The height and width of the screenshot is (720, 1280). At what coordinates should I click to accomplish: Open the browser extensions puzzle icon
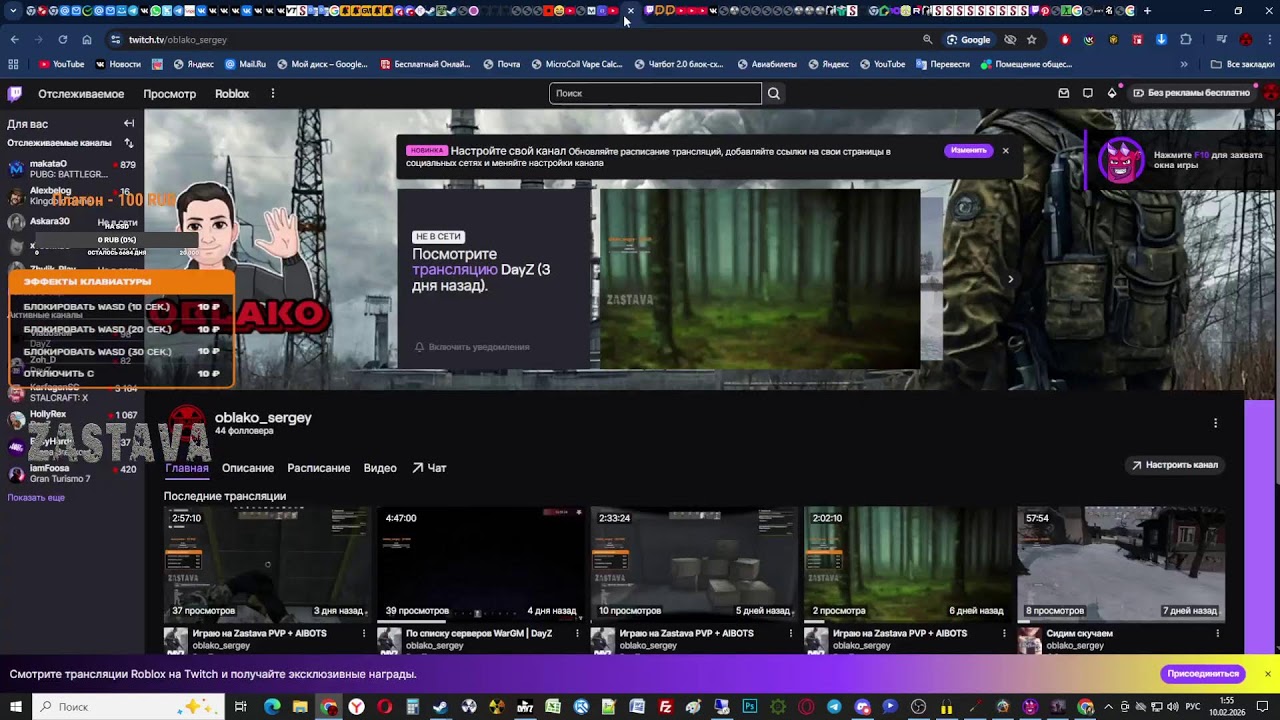1186,40
